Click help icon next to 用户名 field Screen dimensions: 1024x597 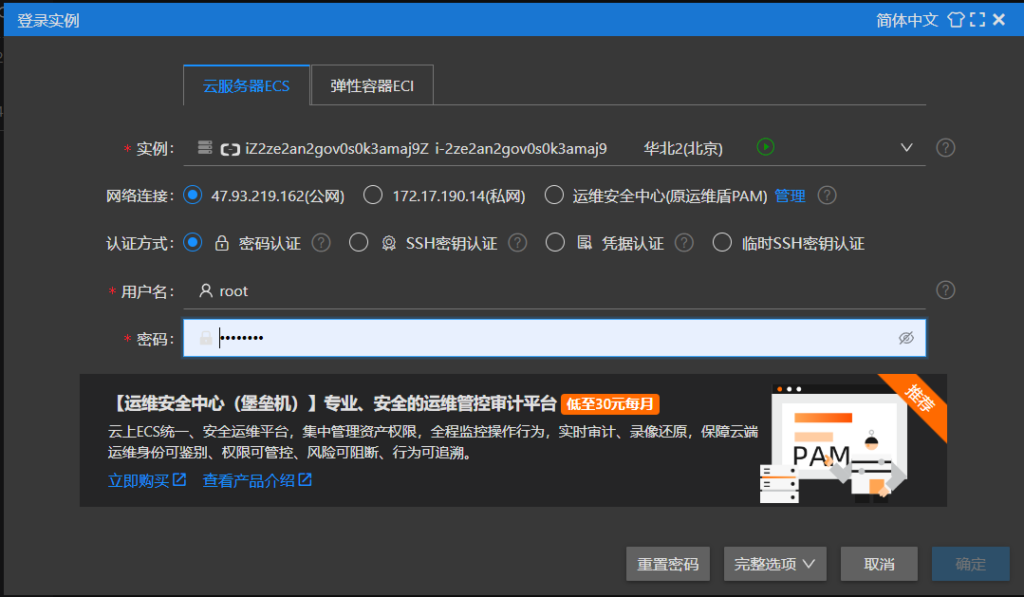click(x=945, y=291)
